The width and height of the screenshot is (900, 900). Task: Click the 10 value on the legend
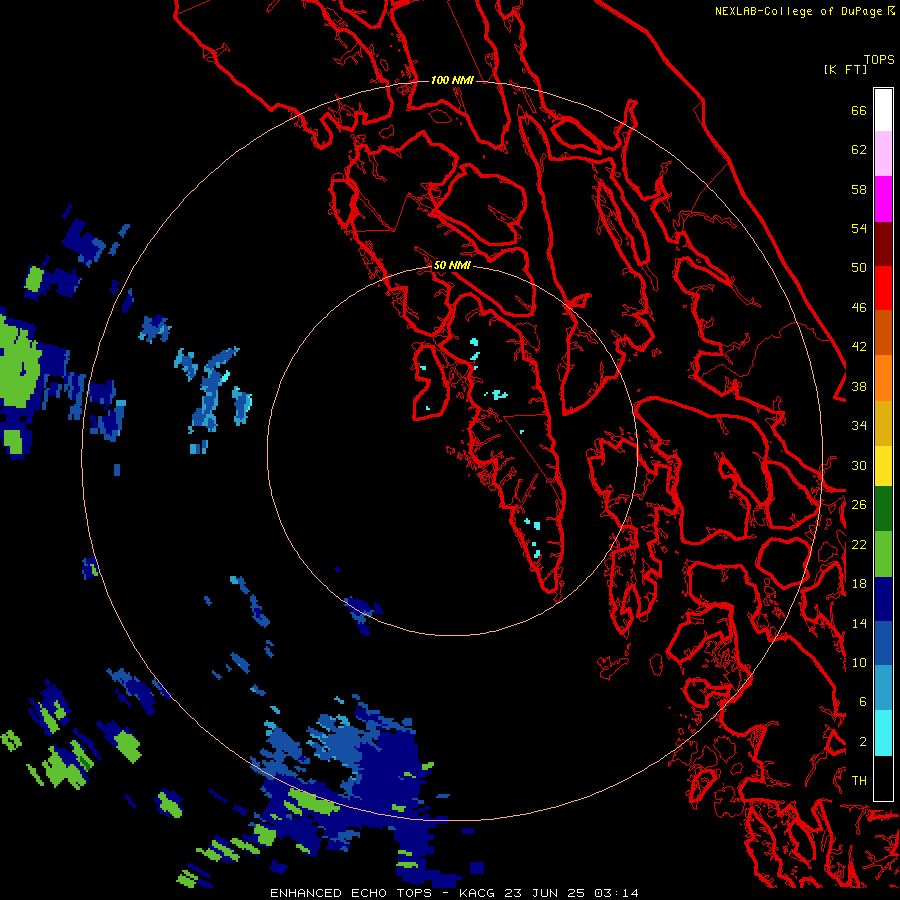click(x=859, y=662)
